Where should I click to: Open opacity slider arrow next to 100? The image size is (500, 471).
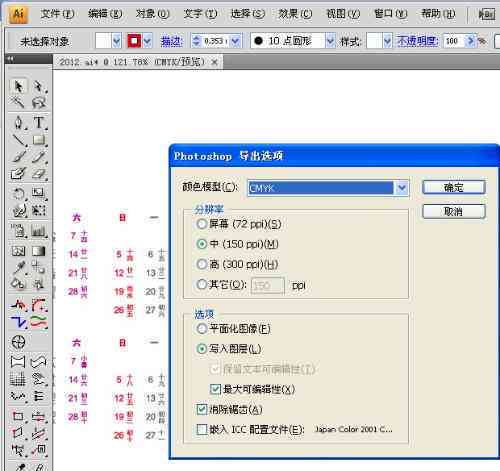pos(470,41)
